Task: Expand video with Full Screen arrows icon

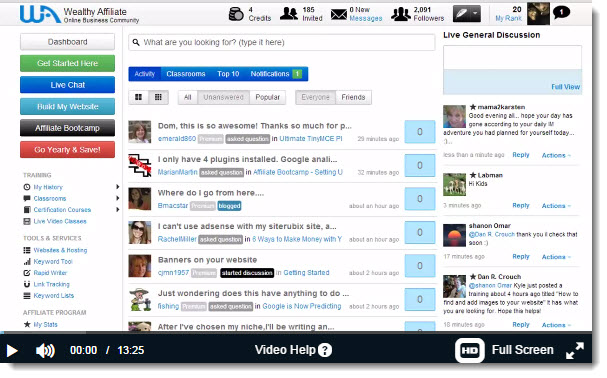Action: click(x=575, y=350)
